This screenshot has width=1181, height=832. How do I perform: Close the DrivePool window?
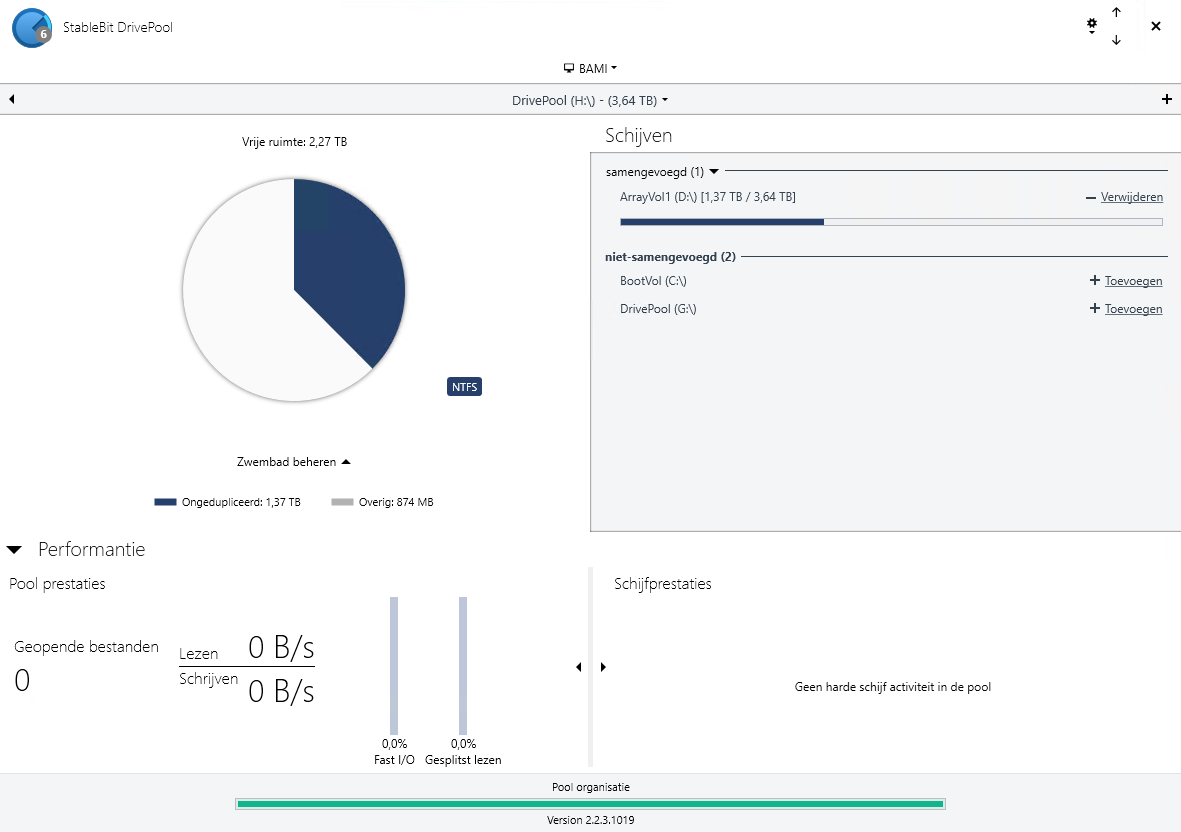(x=1156, y=26)
